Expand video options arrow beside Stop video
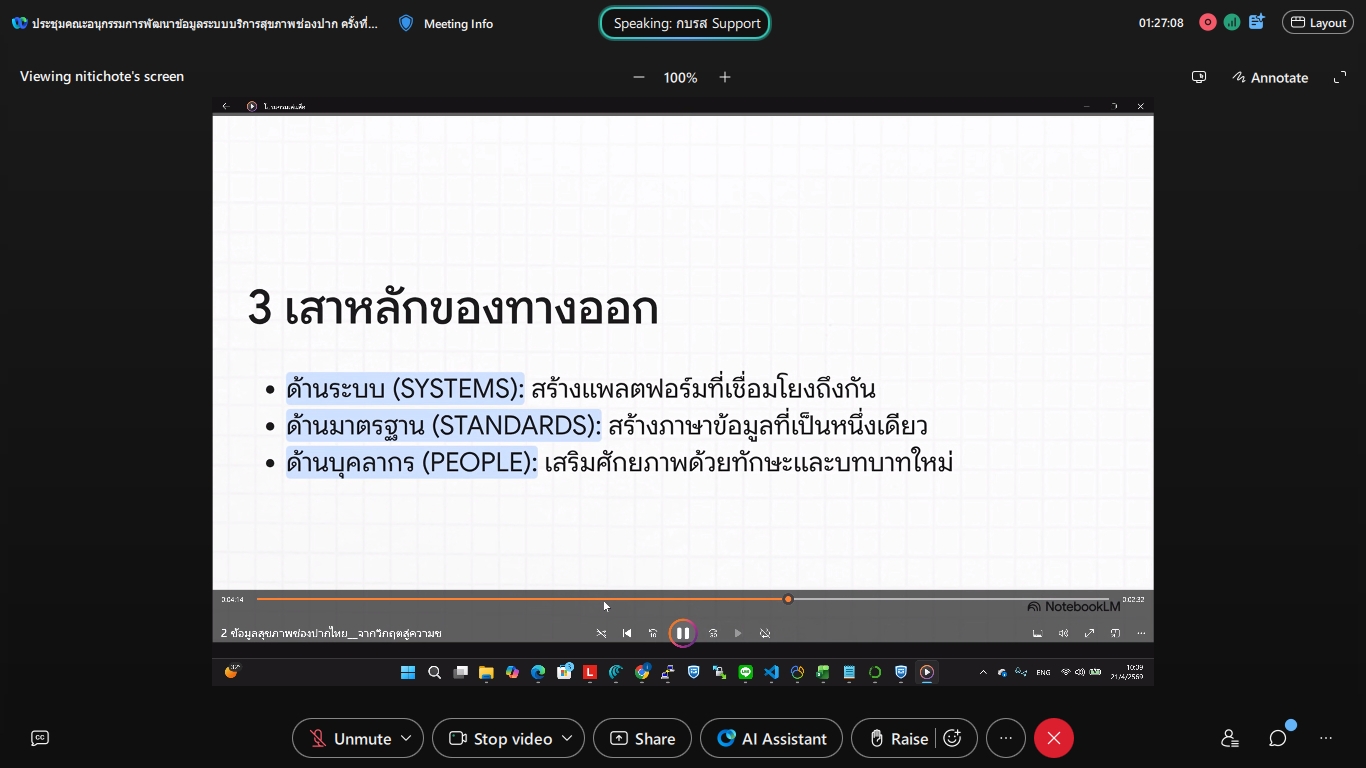The width and height of the screenshot is (1366, 768). click(x=567, y=738)
